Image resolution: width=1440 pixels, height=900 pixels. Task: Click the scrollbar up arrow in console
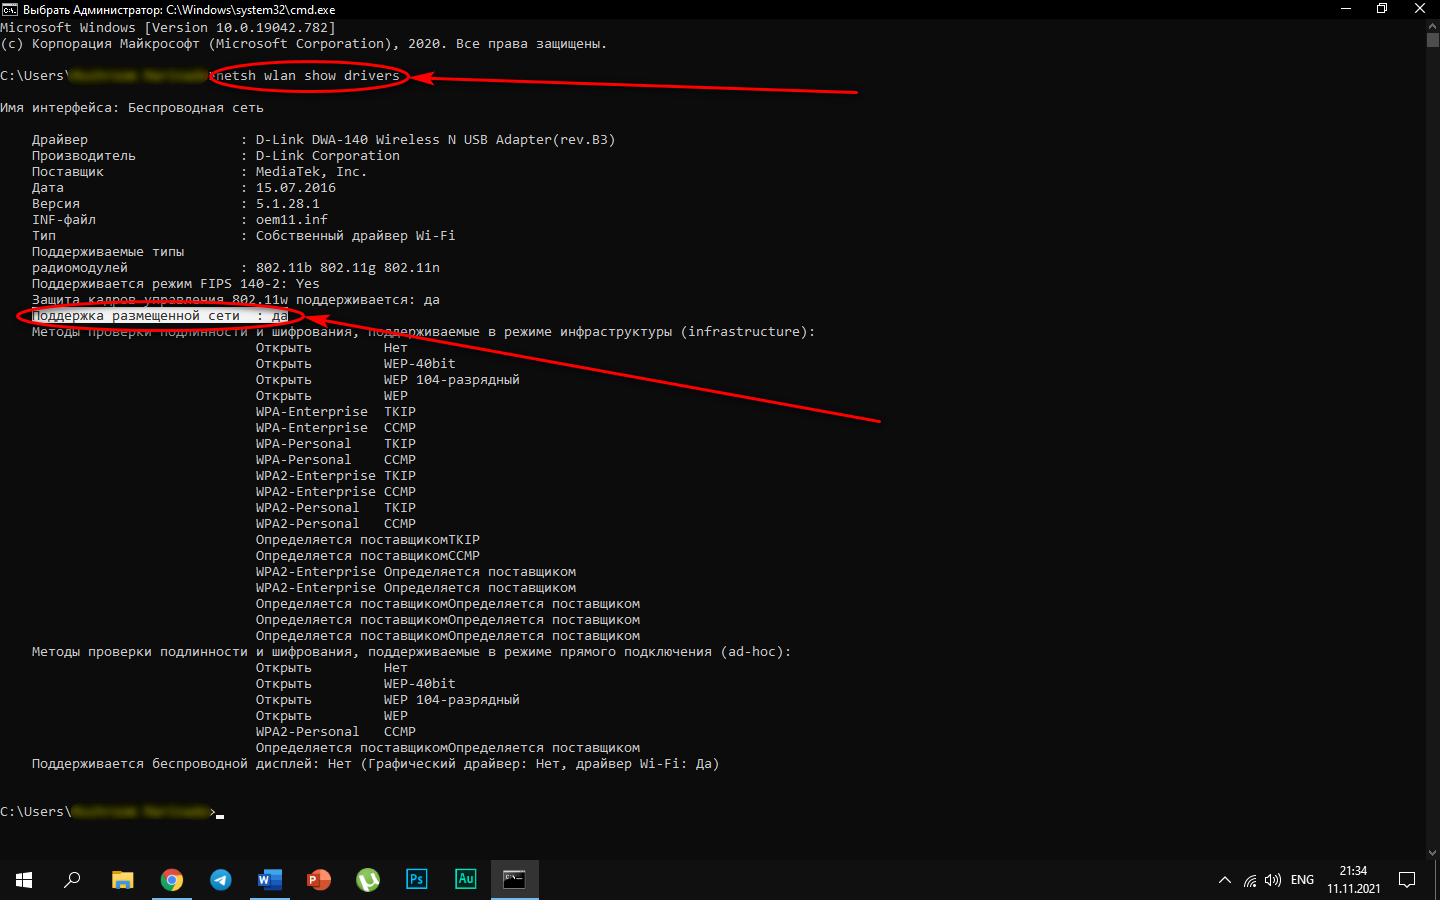[1432, 26]
